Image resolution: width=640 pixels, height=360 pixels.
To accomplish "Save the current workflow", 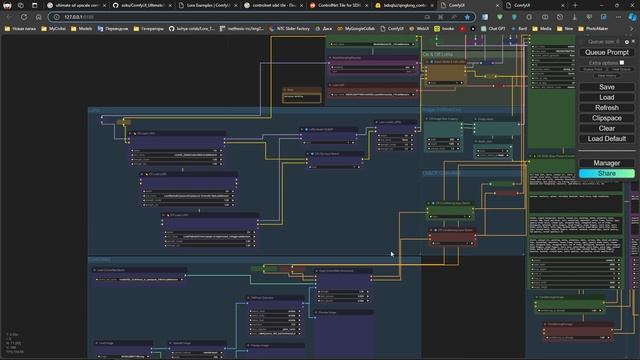I will [607, 87].
